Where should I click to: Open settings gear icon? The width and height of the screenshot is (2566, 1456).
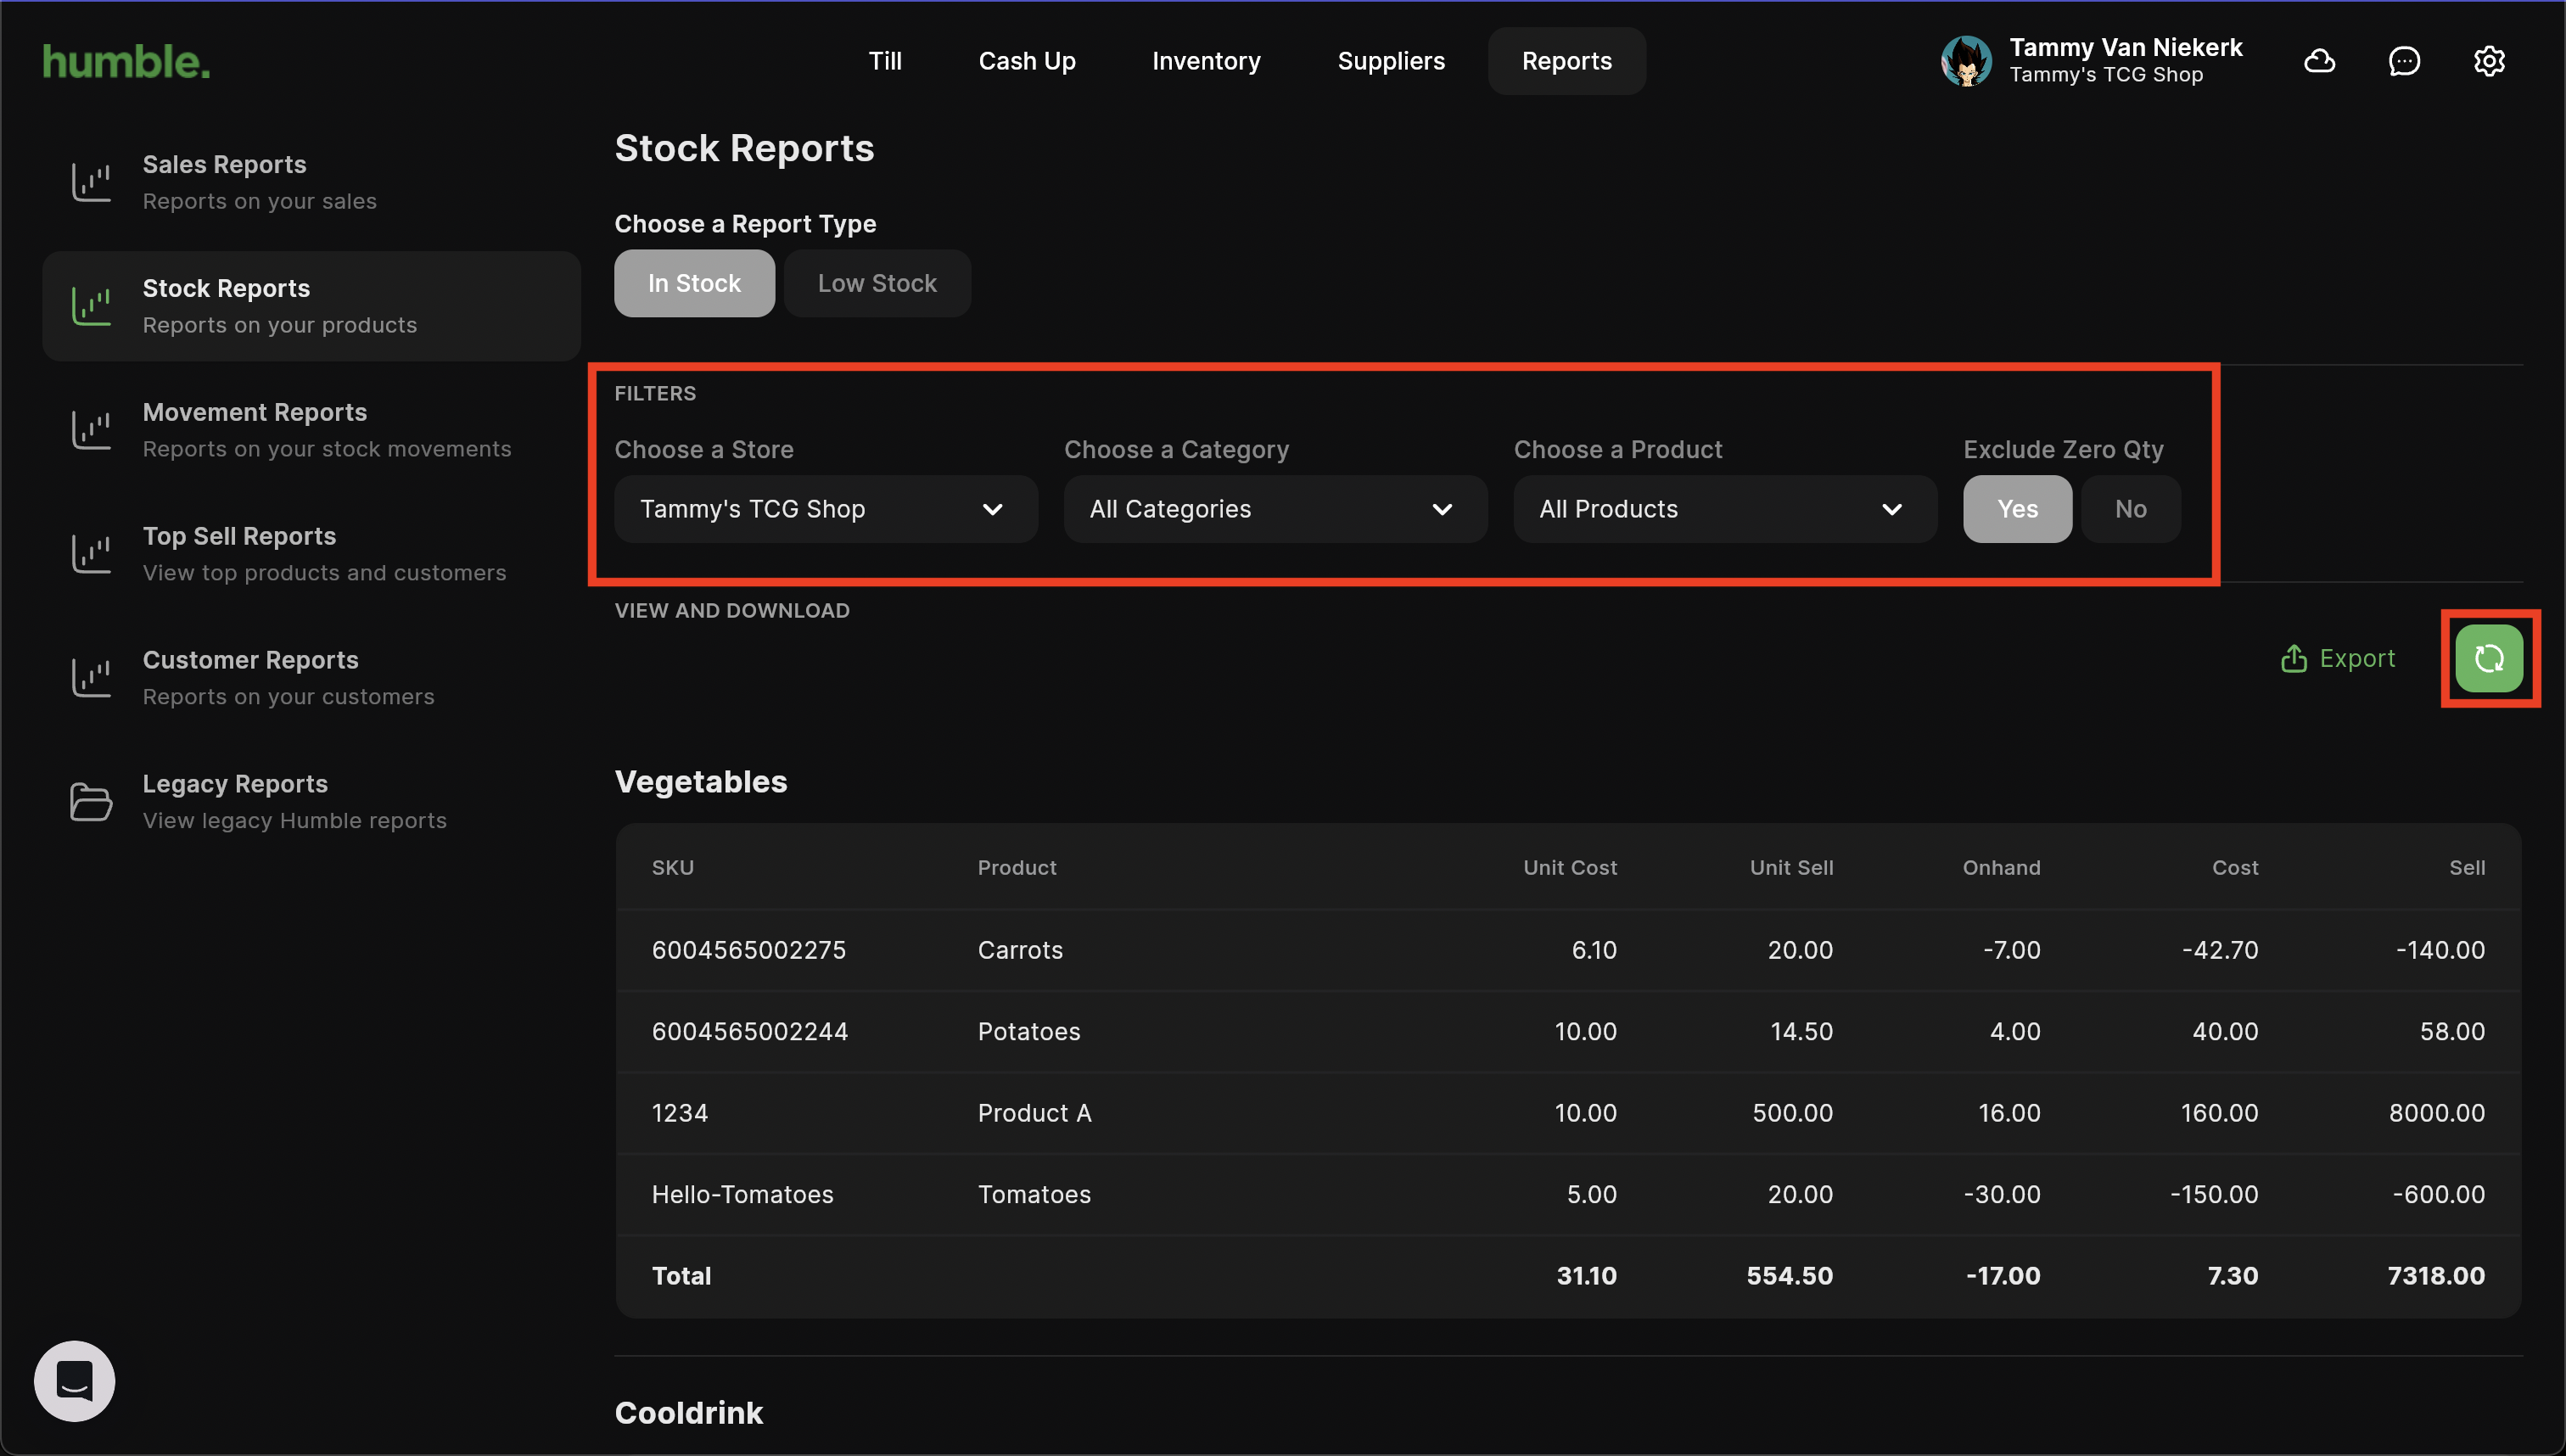click(2489, 61)
